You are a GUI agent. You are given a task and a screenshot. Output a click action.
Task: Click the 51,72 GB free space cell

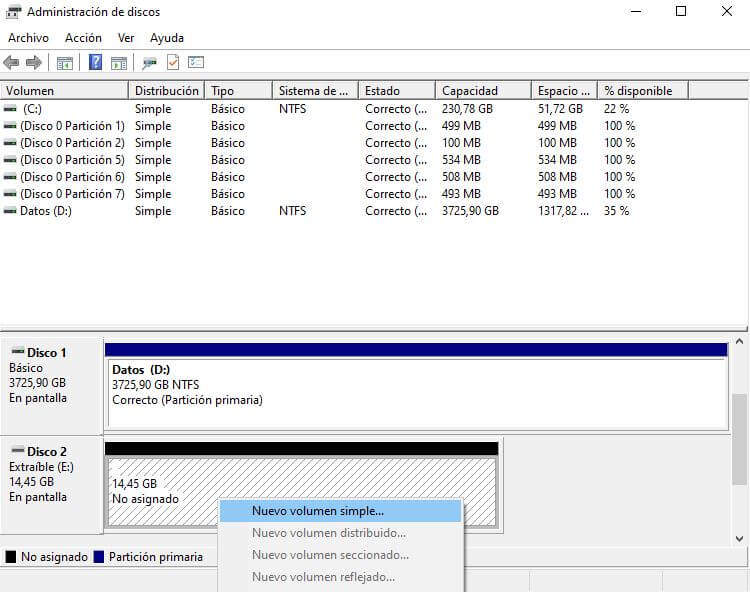point(561,109)
